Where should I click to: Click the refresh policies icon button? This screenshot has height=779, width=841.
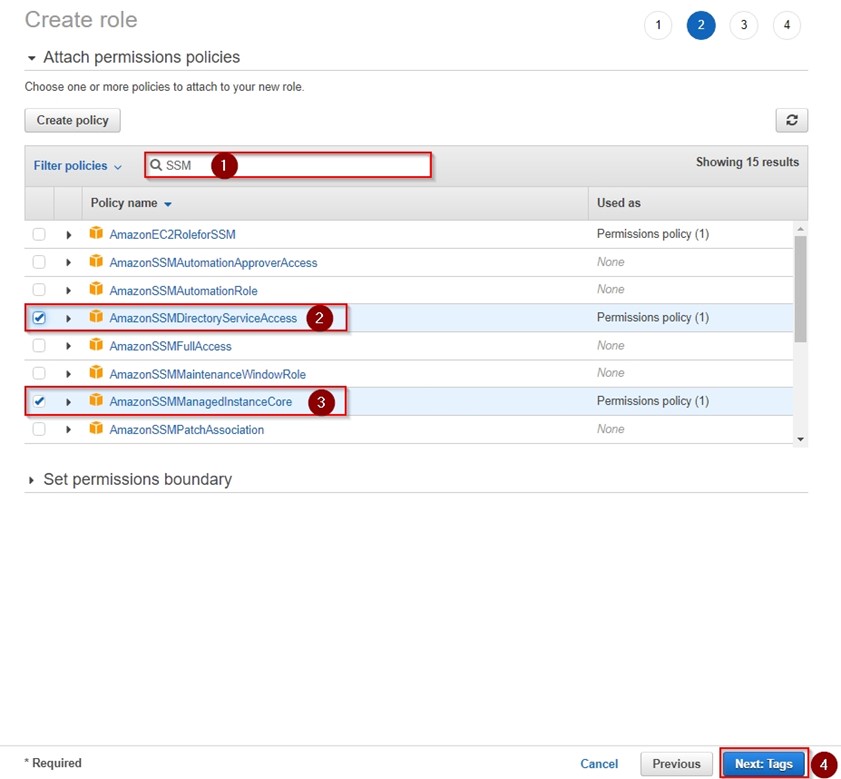tap(791, 120)
